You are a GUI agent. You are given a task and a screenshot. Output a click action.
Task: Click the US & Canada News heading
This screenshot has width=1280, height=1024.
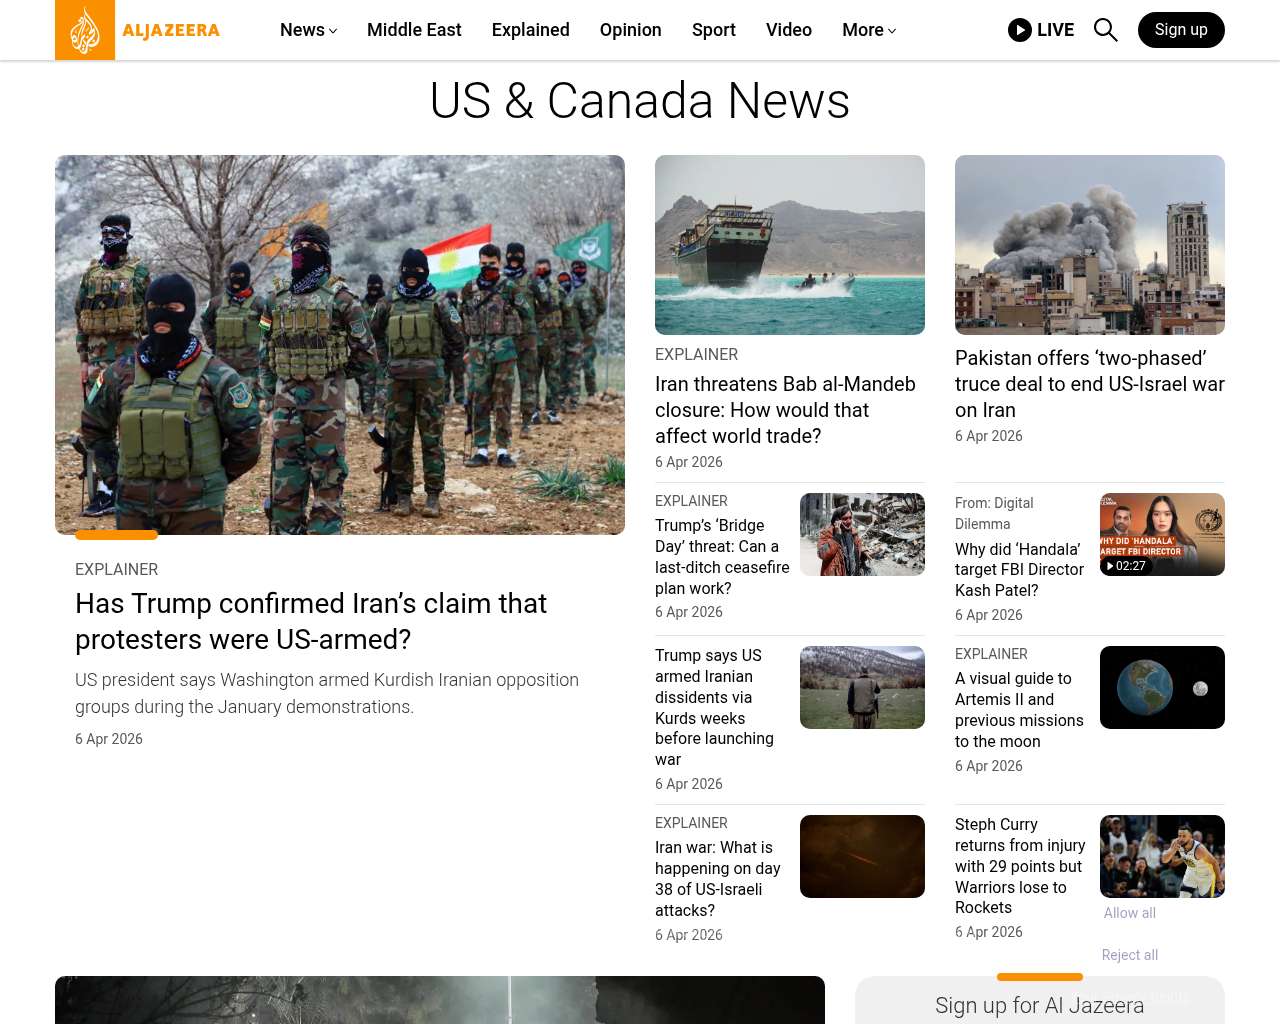pos(640,101)
